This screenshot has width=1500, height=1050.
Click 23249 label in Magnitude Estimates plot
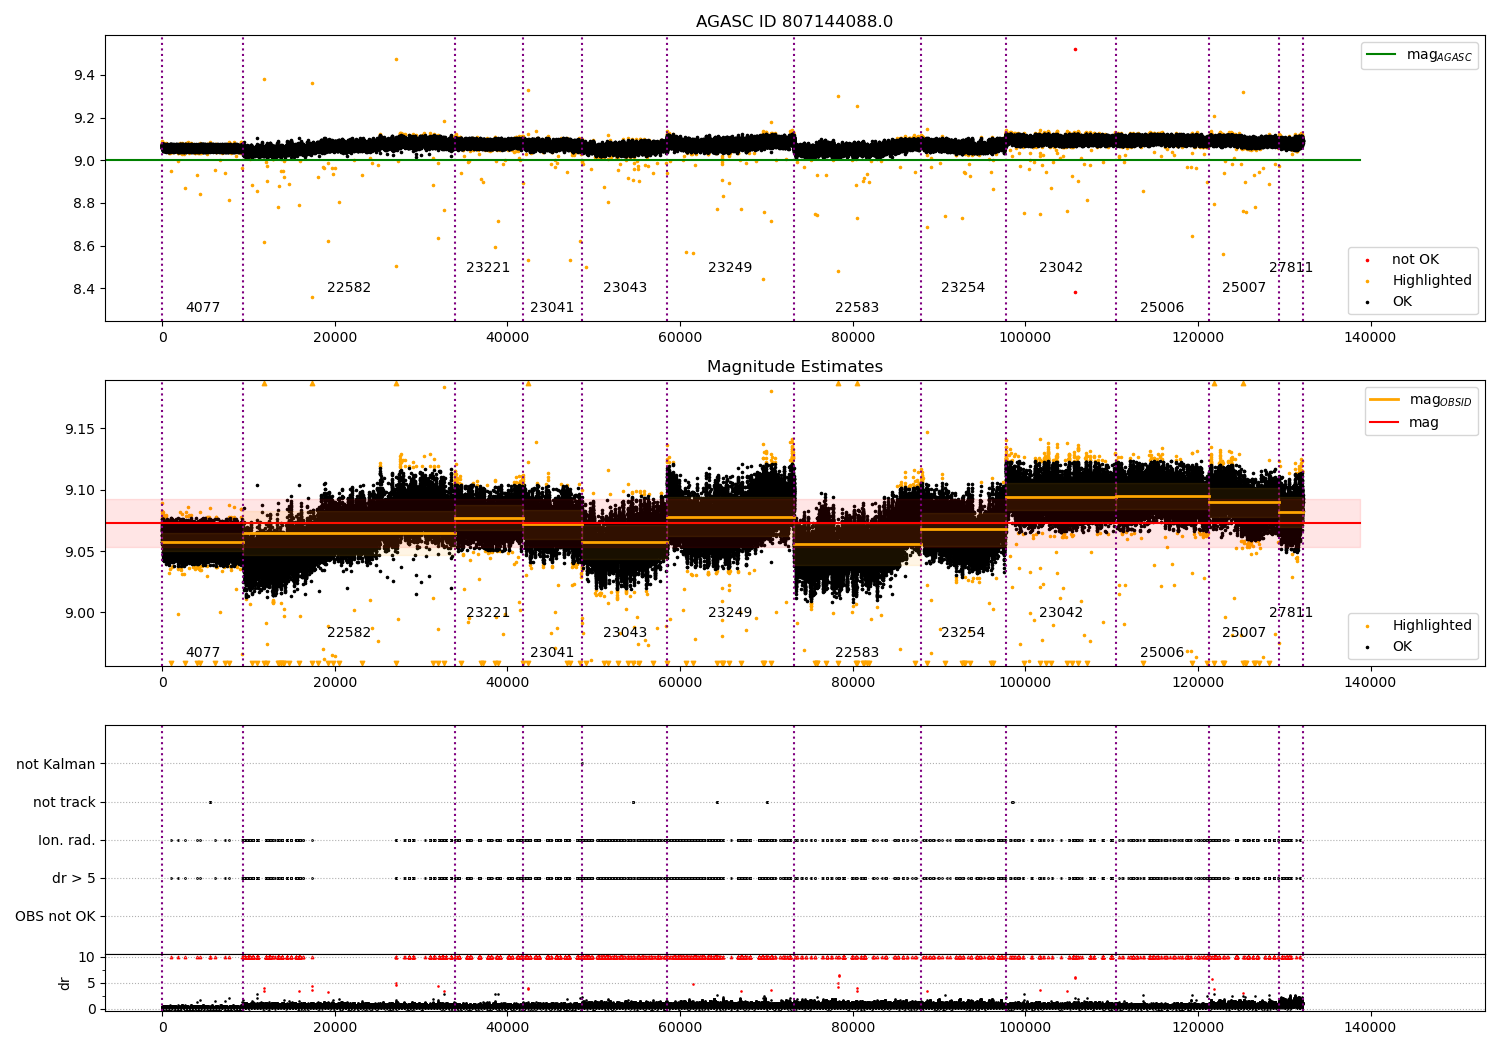(x=730, y=612)
